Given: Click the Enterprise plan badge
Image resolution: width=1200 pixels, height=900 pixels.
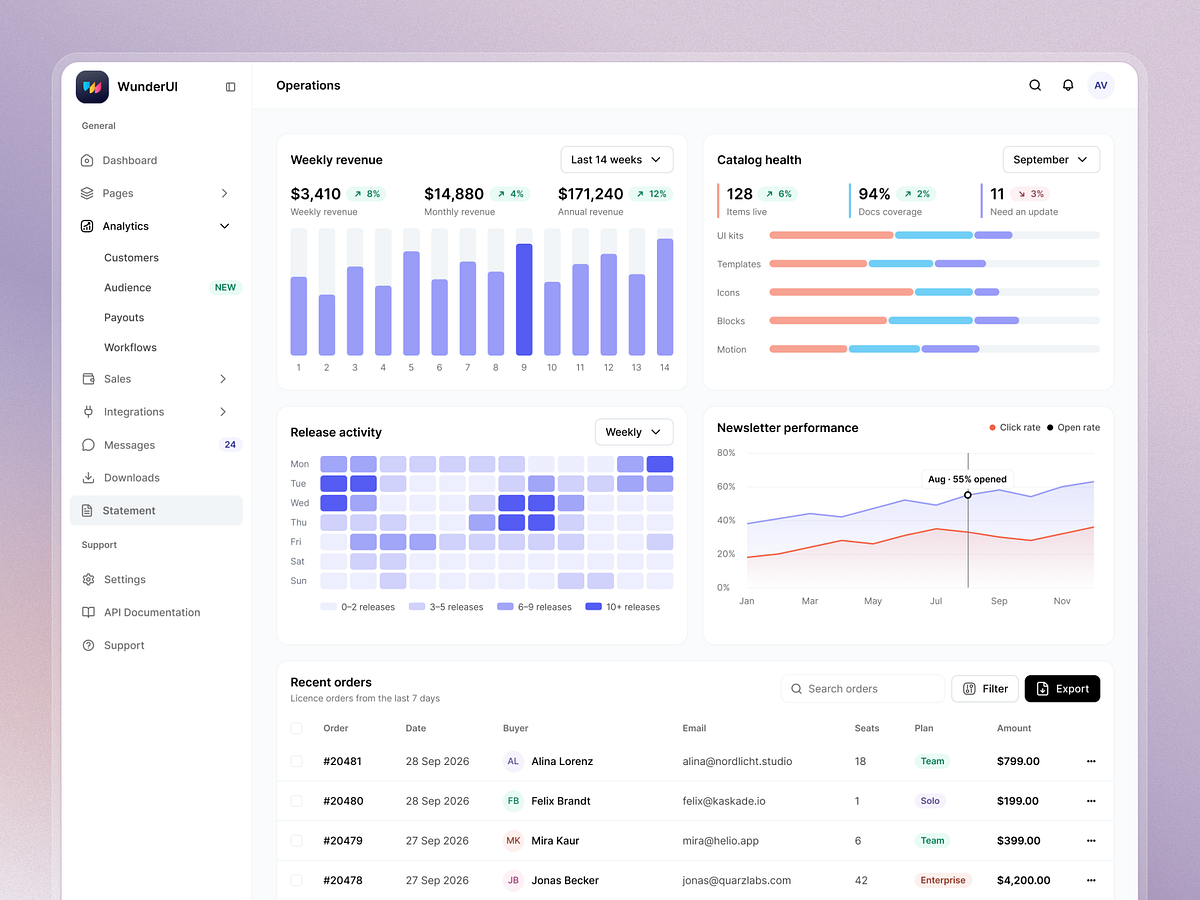Looking at the screenshot, I should [x=943, y=881].
